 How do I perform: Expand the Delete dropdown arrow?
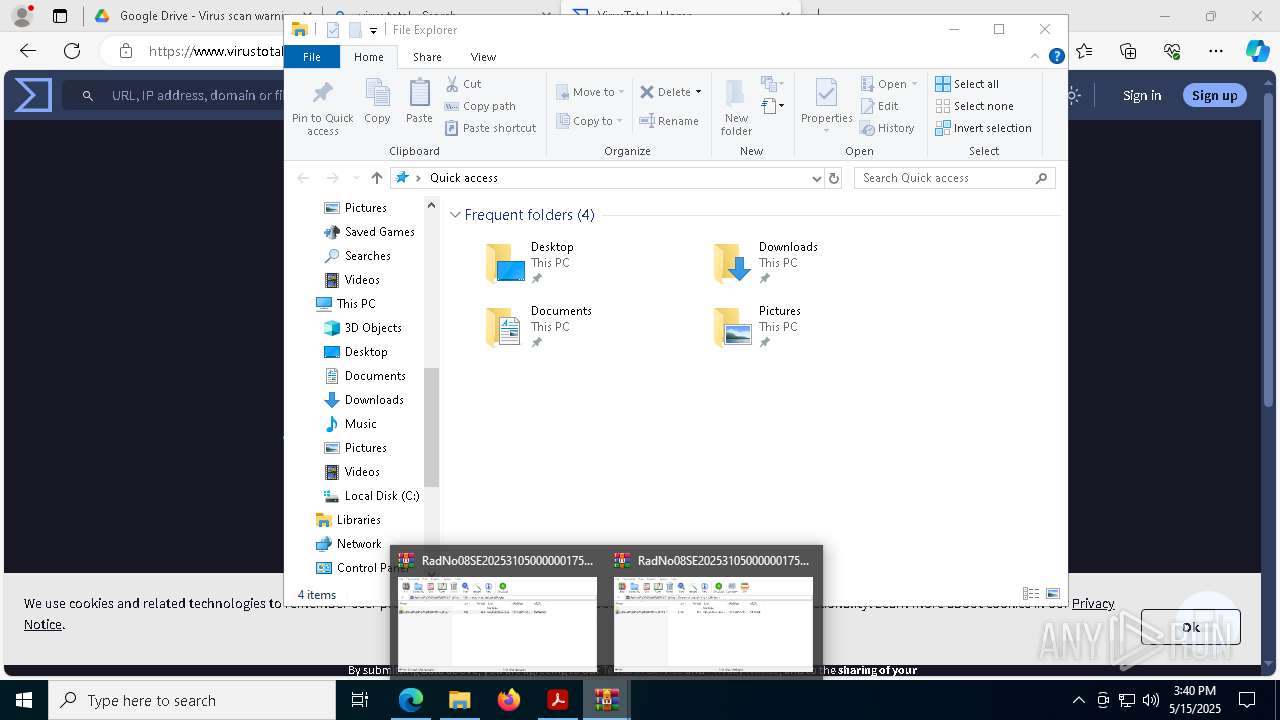point(698,92)
